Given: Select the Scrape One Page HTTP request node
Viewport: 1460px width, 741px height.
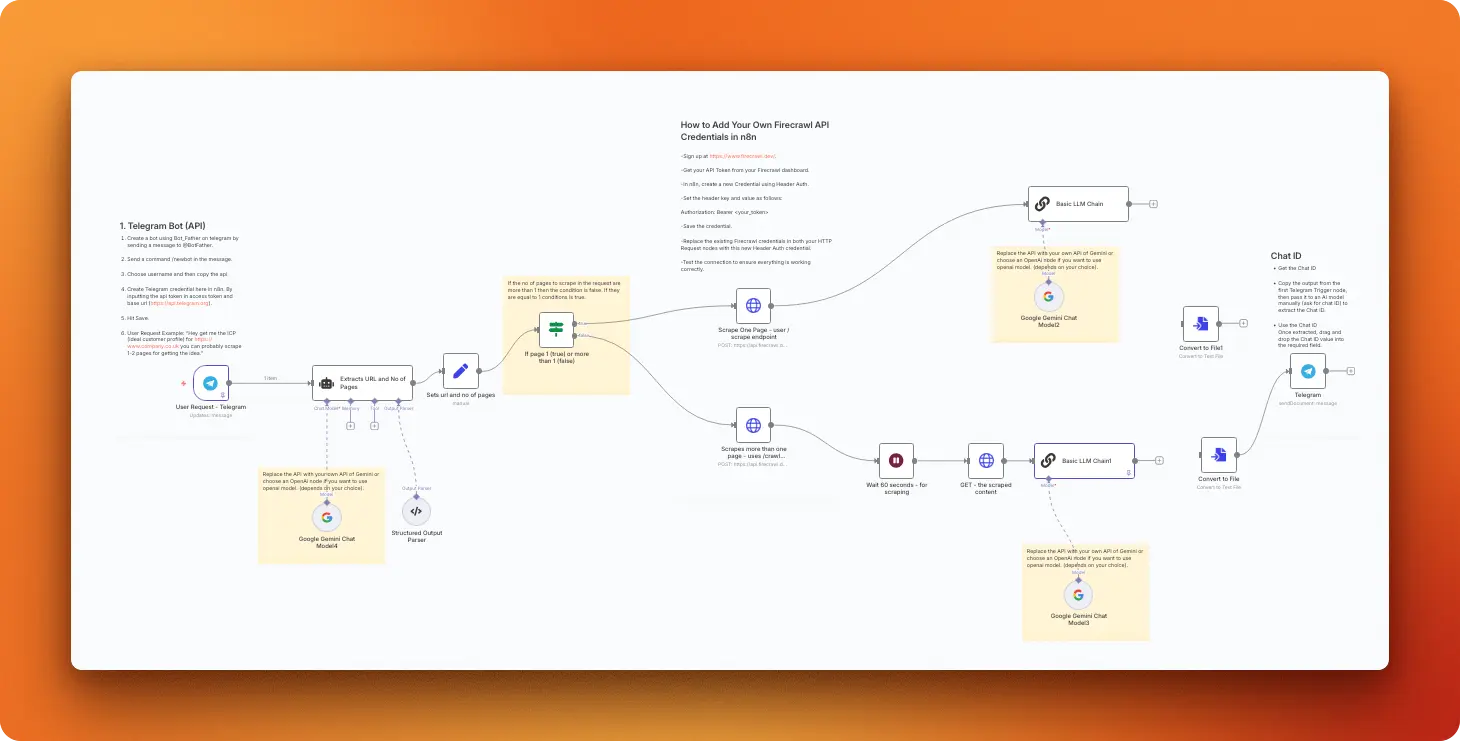Looking at the screenshot, I should click(x=753, y=306).
